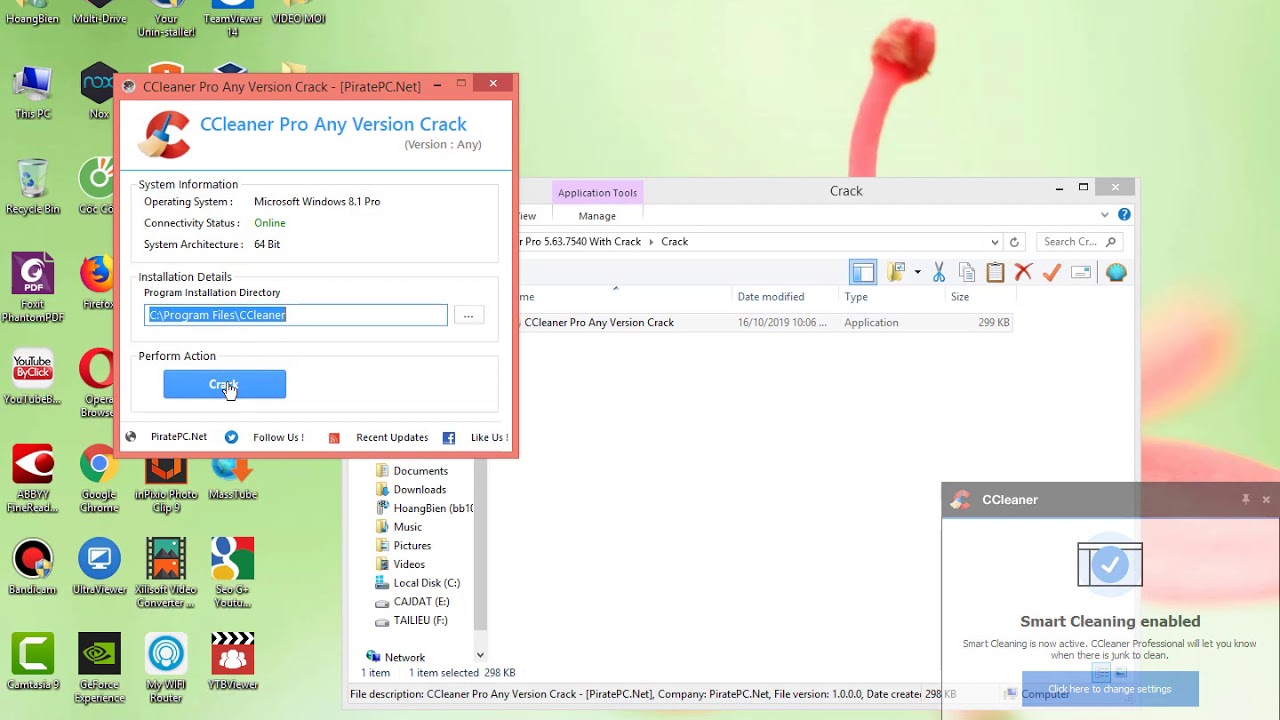Open the Recent Updates feed link
This screenshot has height=720, width=1280.
[392, 437]
